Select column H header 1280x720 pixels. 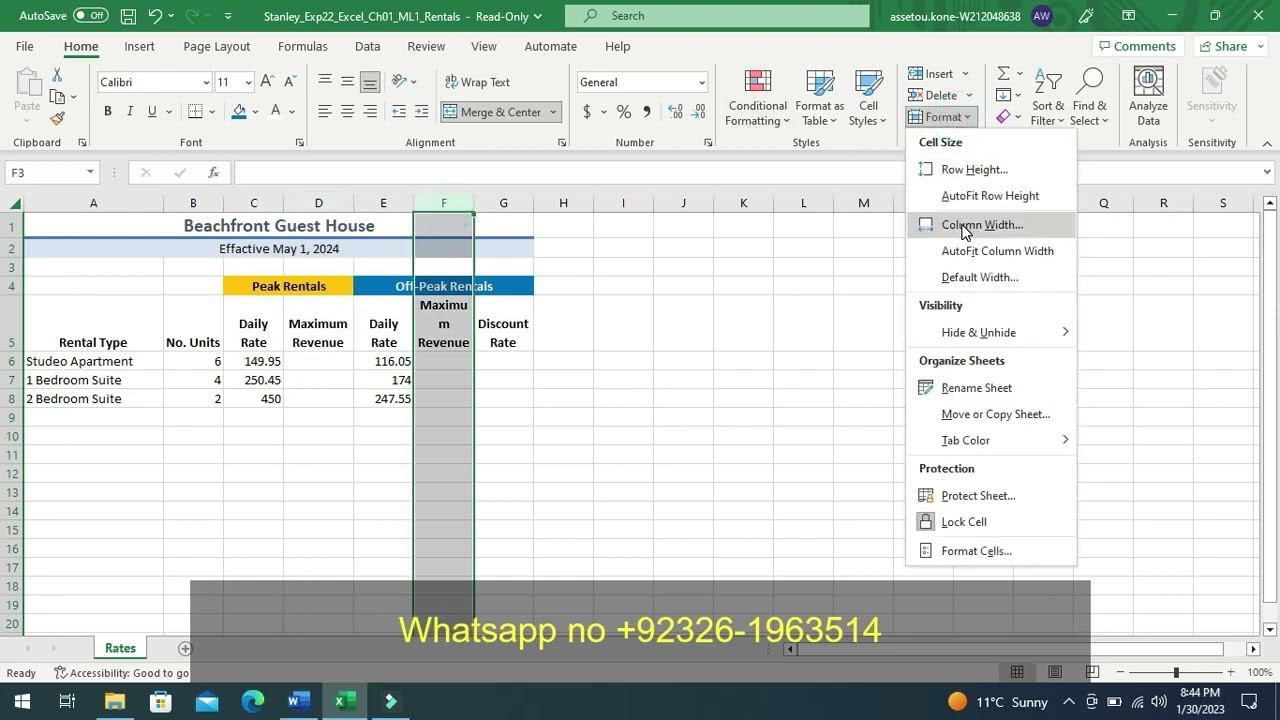(x=563, y=203)
